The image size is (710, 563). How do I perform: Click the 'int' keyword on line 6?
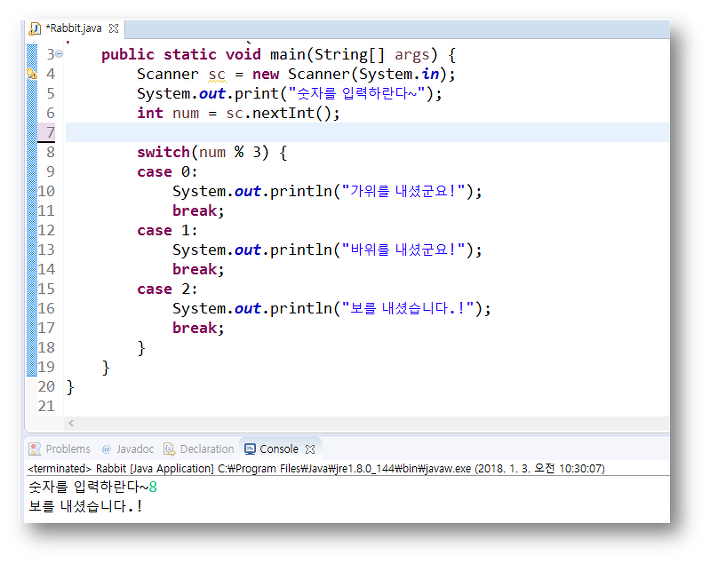click(150, 113)
